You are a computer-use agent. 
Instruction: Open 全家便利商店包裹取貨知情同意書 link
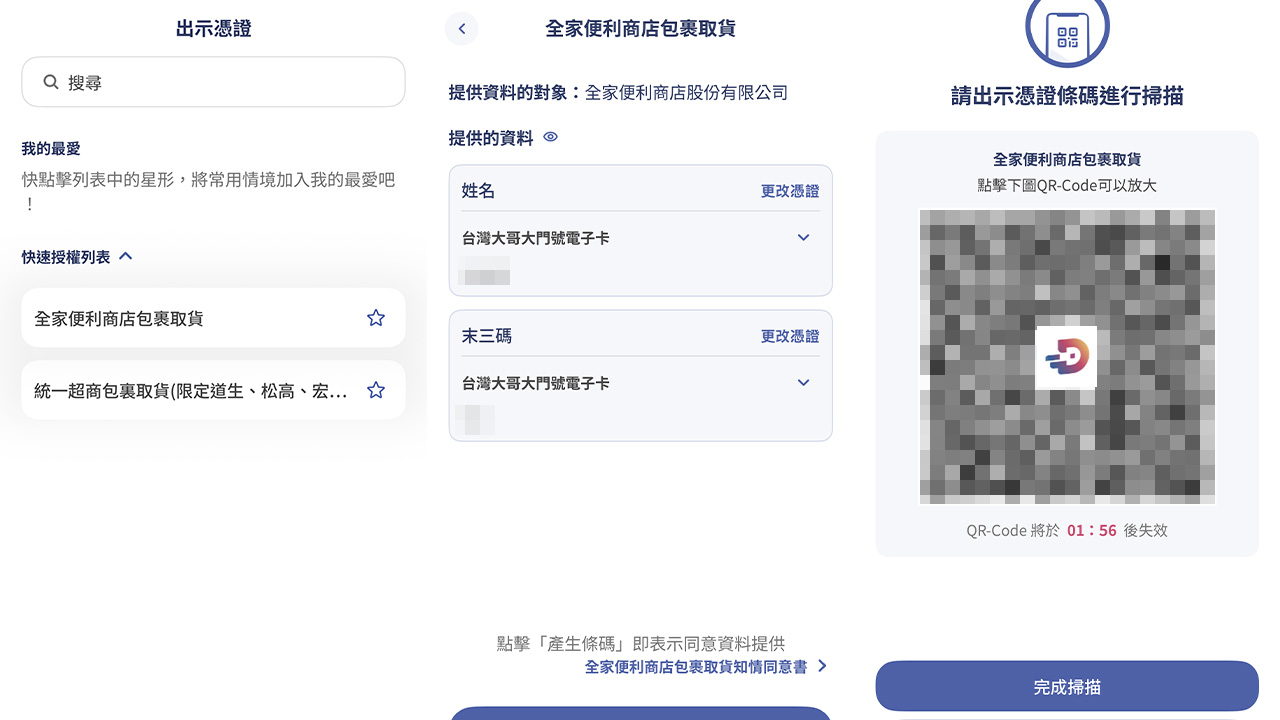point(695,667)
